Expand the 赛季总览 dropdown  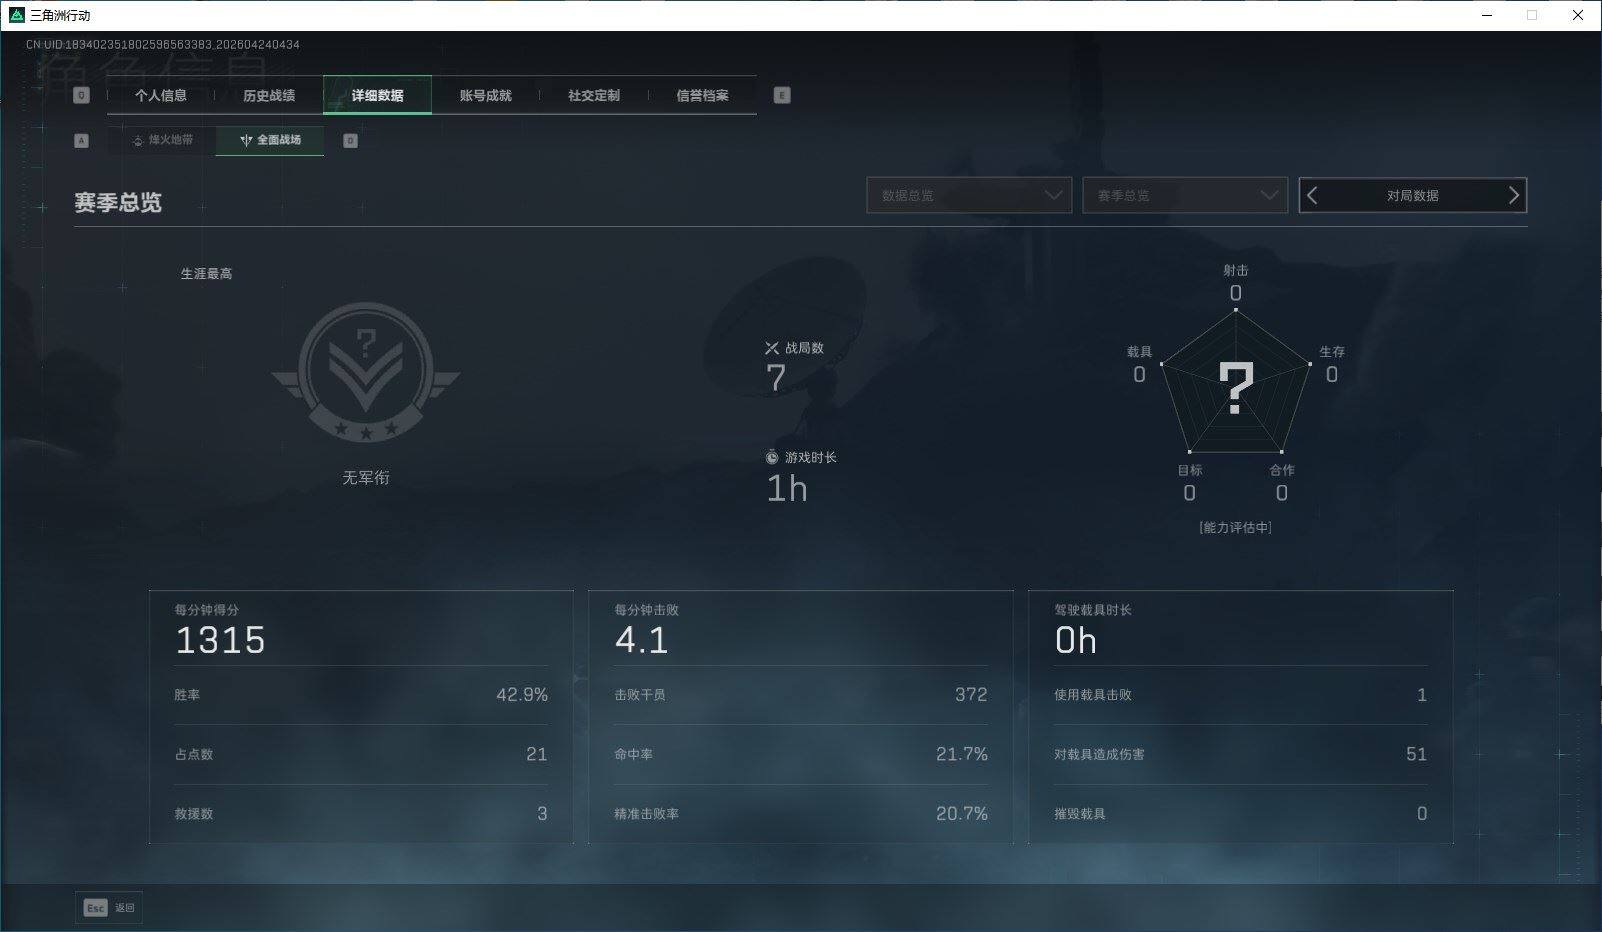(x=1185, y=195)
